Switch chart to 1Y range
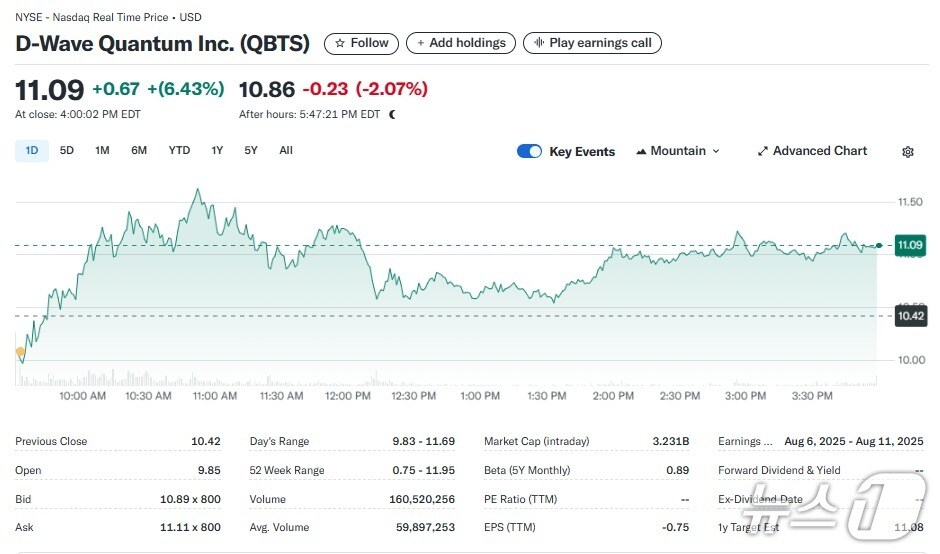Image resolution: width=940 pixels, height=554 pixels. pyautogui.click(x=217, y=150)
